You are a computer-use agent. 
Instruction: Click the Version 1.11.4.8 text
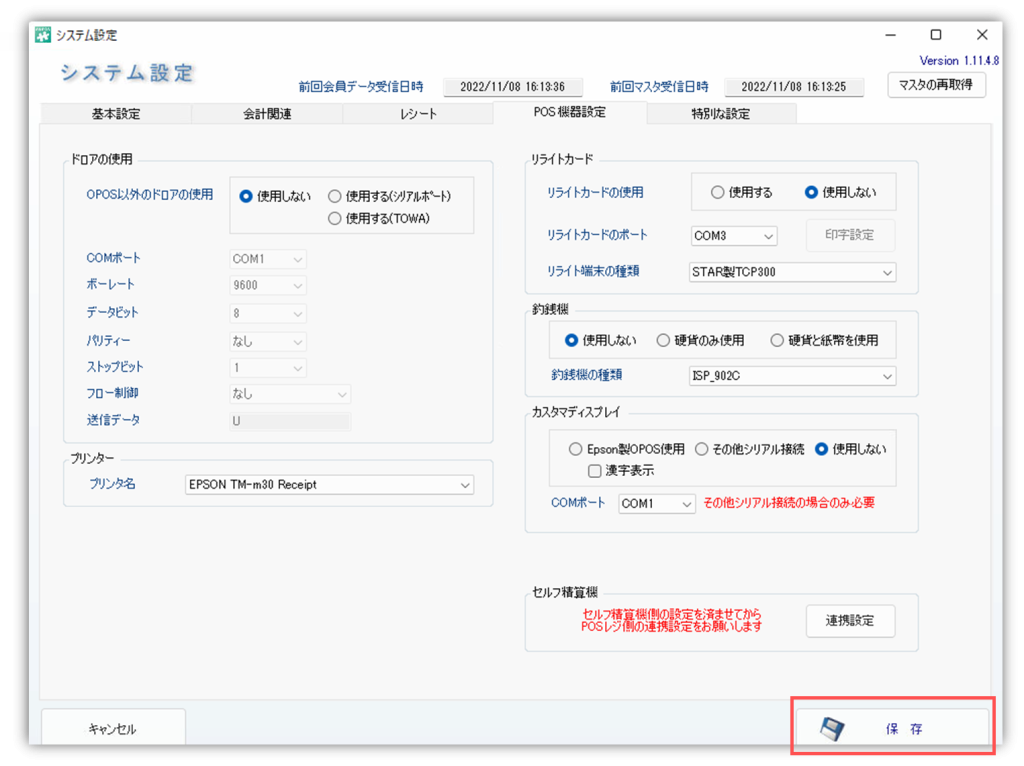coord(959,61)
